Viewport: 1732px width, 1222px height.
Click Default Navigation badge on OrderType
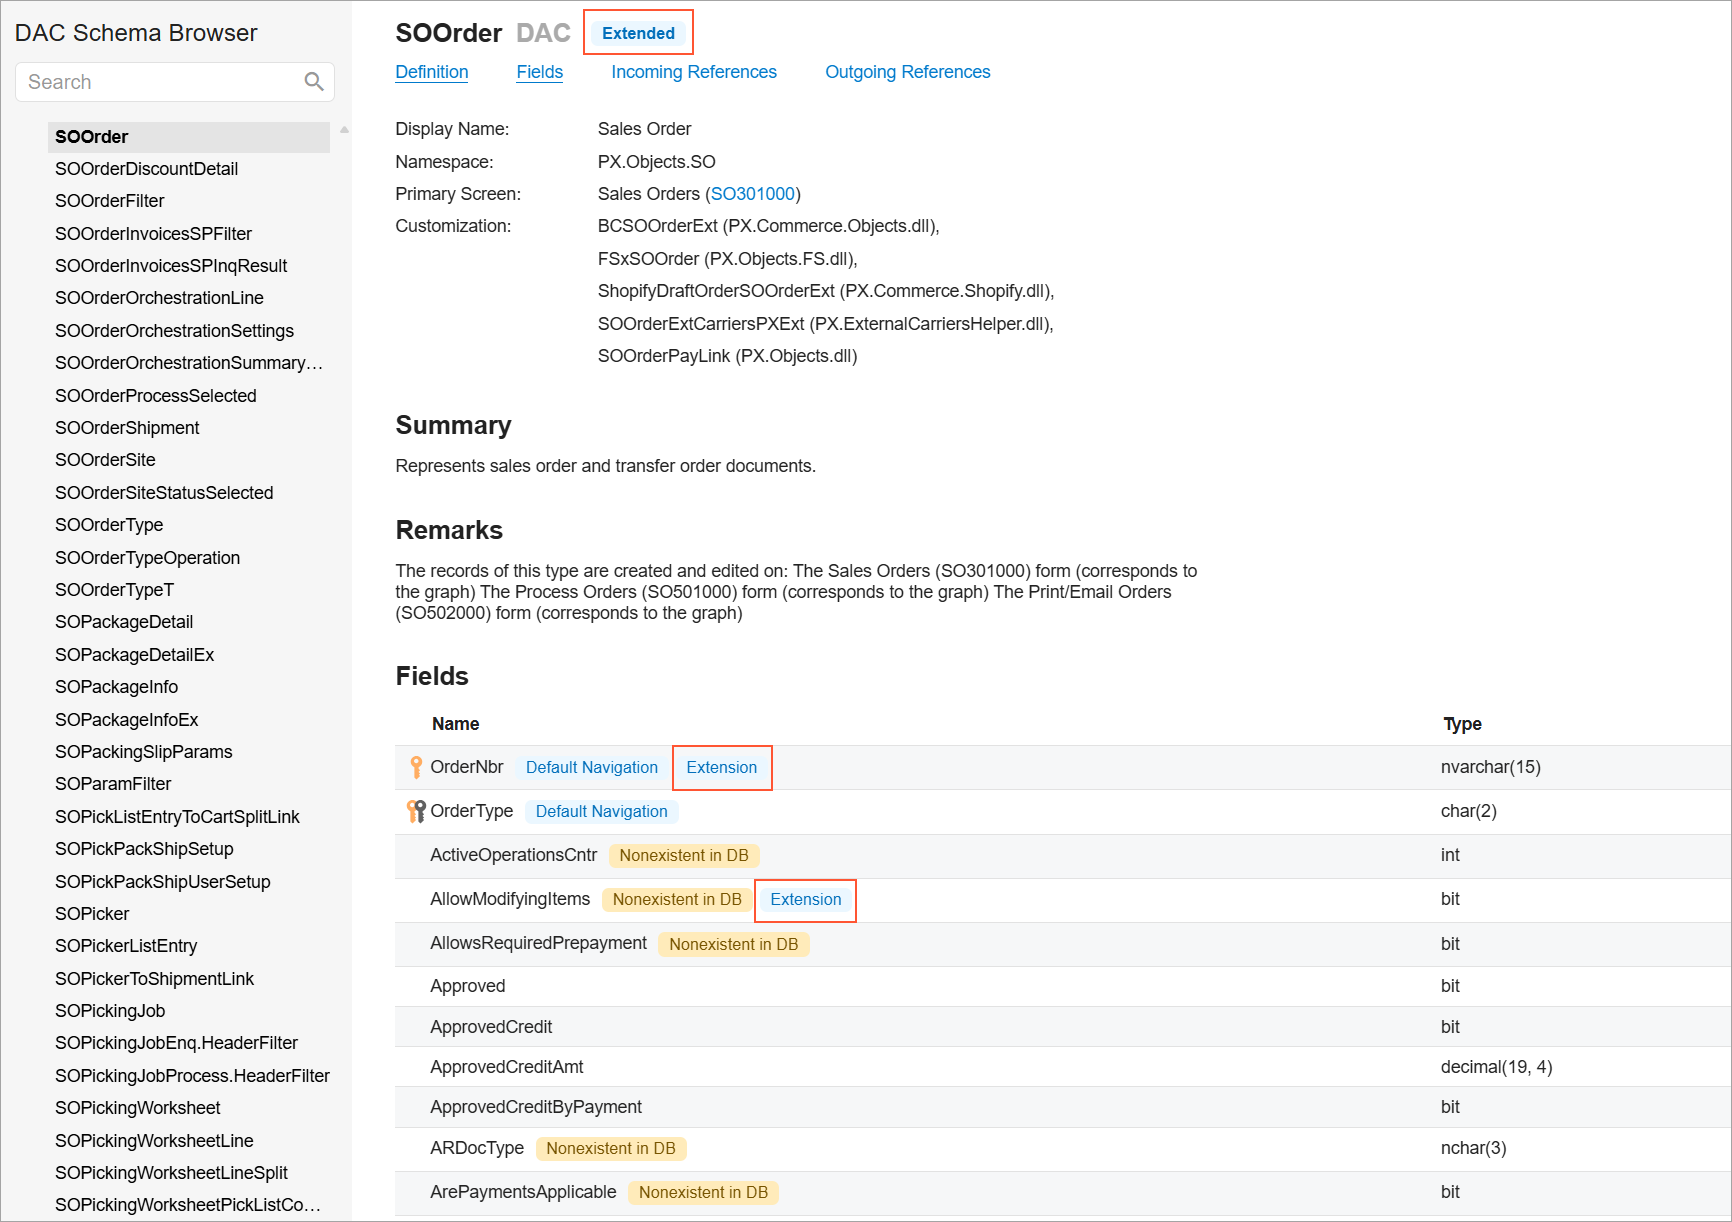coord(602,811)
